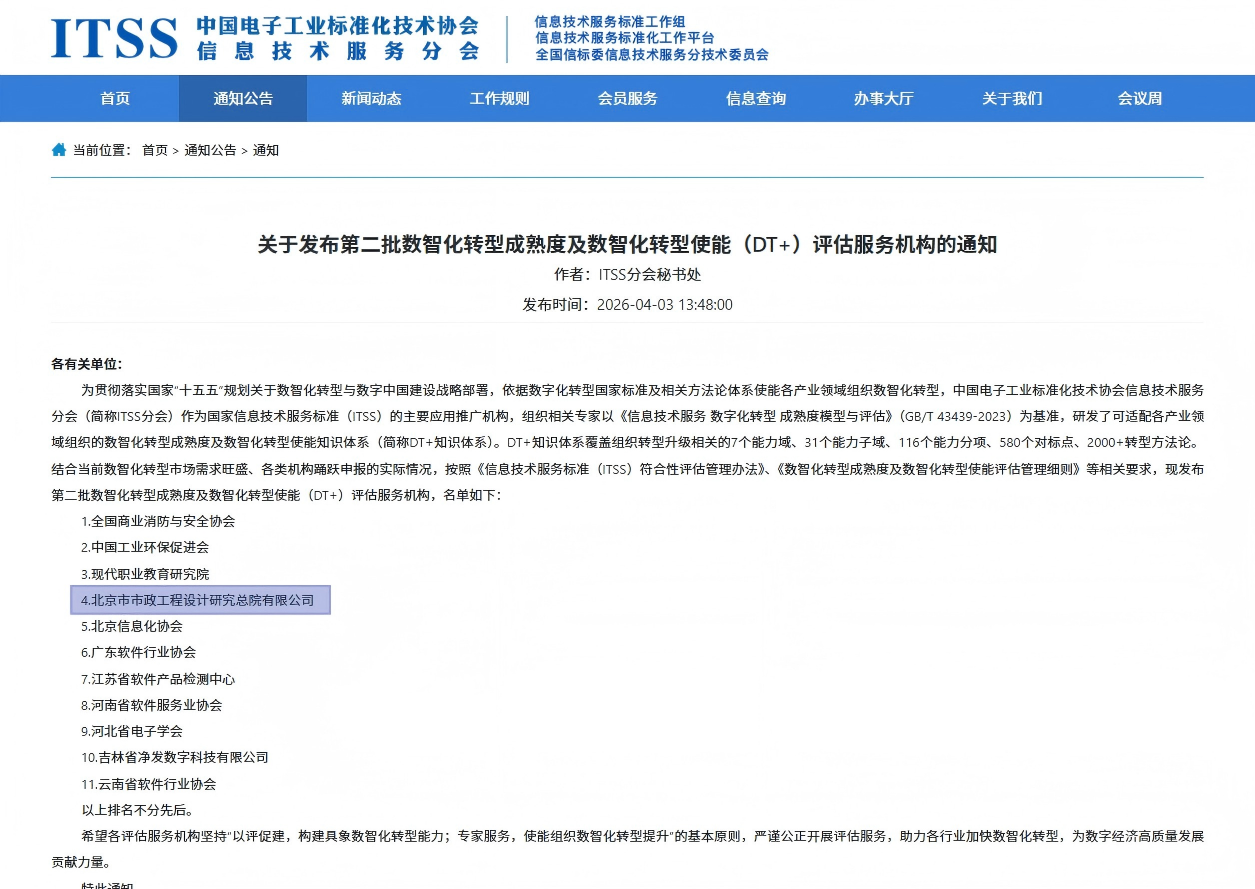Select the 吉林省净发数字科技有限公司 list entry
This screenshot has height=889, width=1255.
(174, 757)
